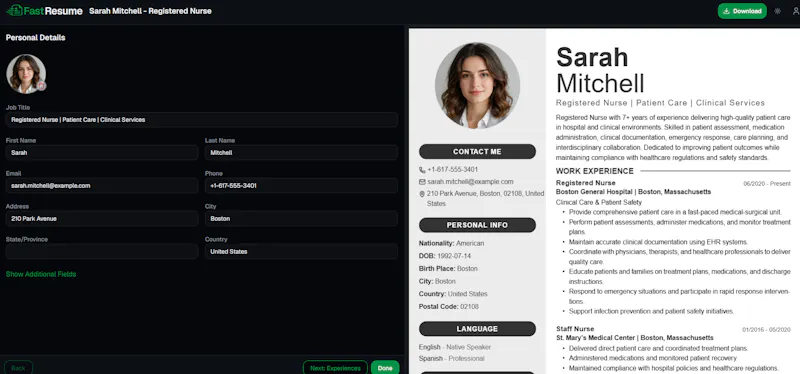Click the FastResume logo
This screenshot has width=800, height=374.
pyautogui.click(x=44, y=11)
